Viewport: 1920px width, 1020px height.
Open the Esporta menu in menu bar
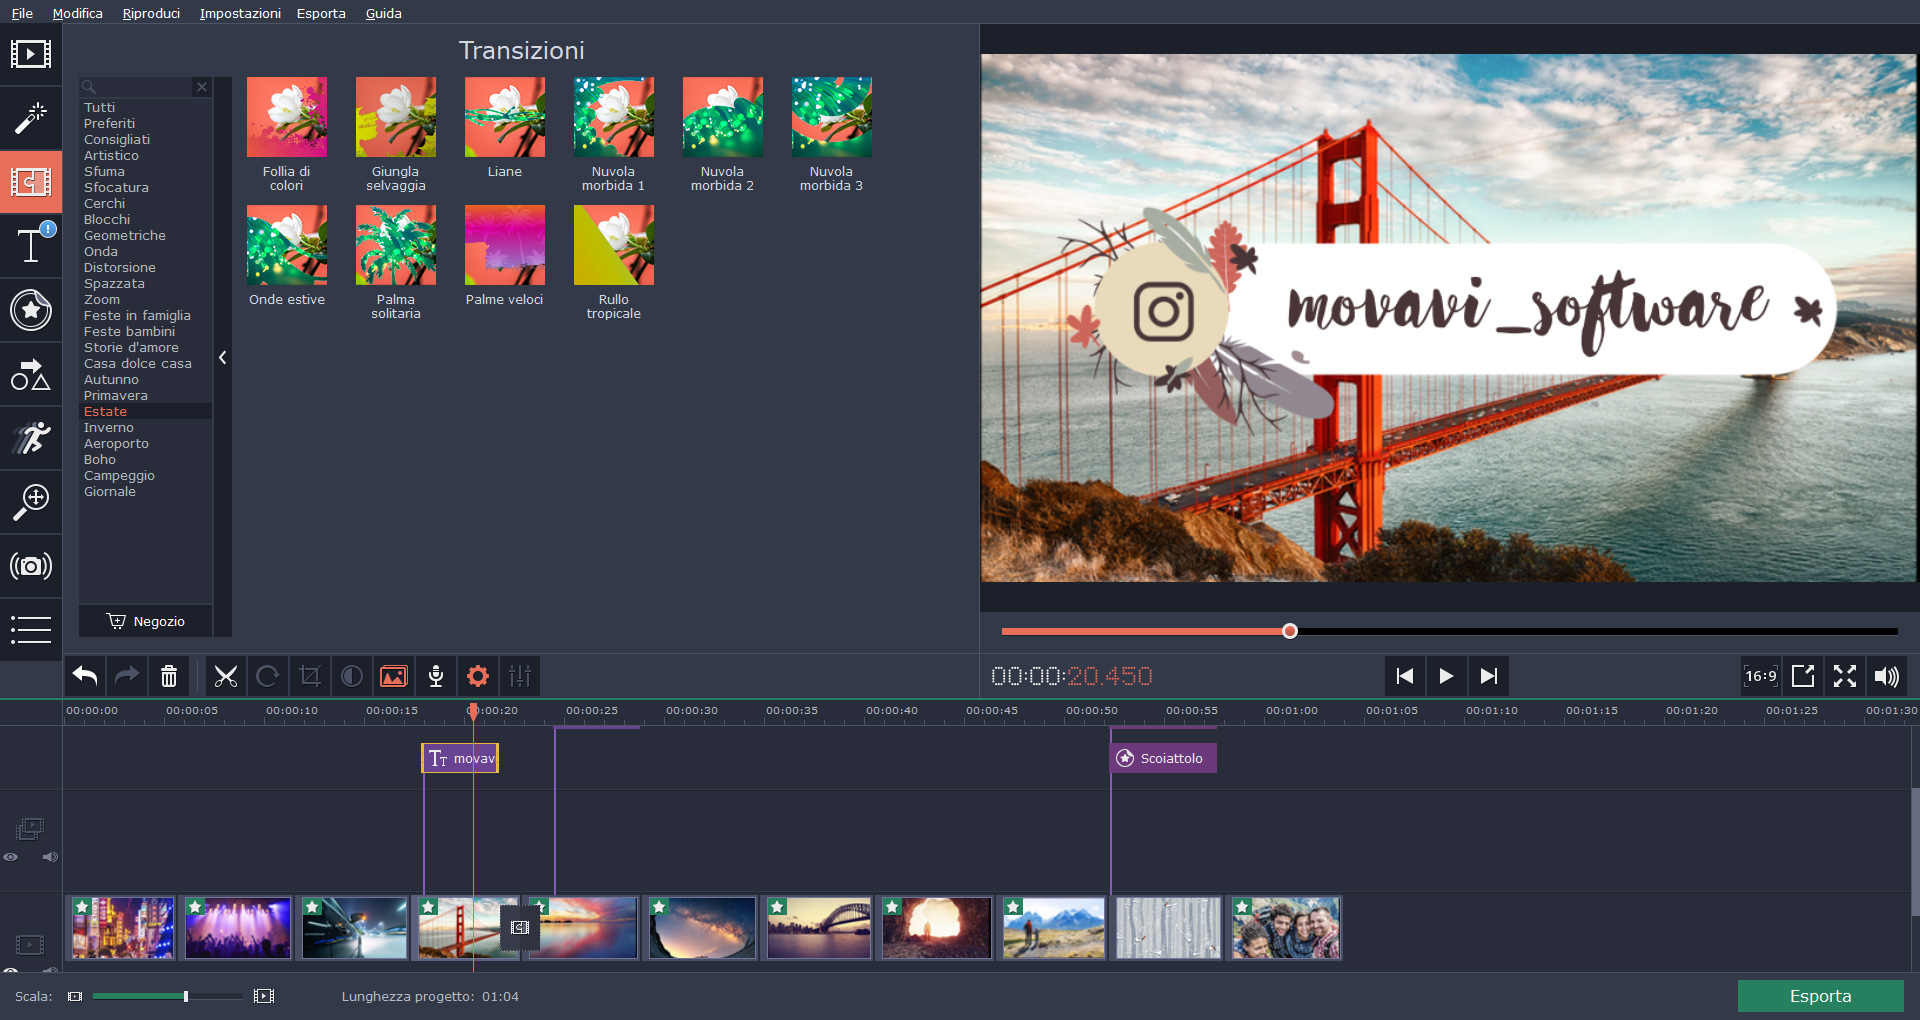click(x=321, y=13)
